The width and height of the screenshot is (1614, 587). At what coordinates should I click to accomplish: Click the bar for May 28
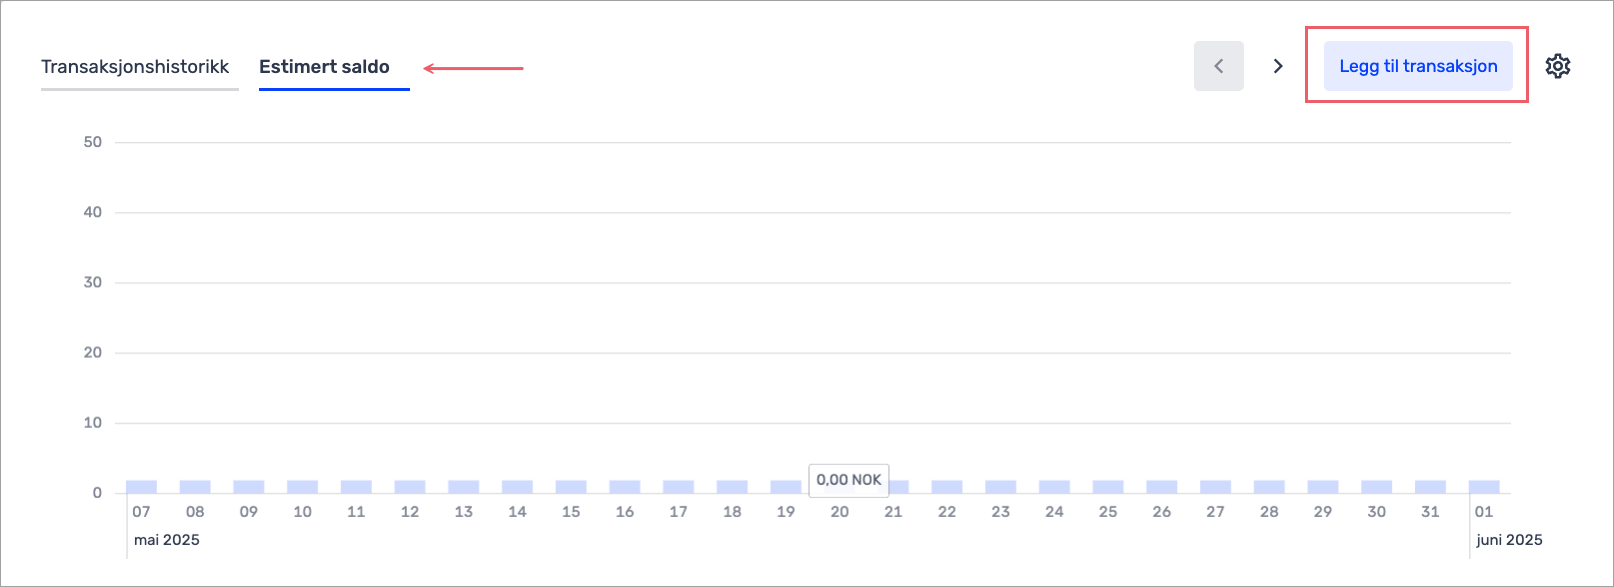pos(1269,487)
